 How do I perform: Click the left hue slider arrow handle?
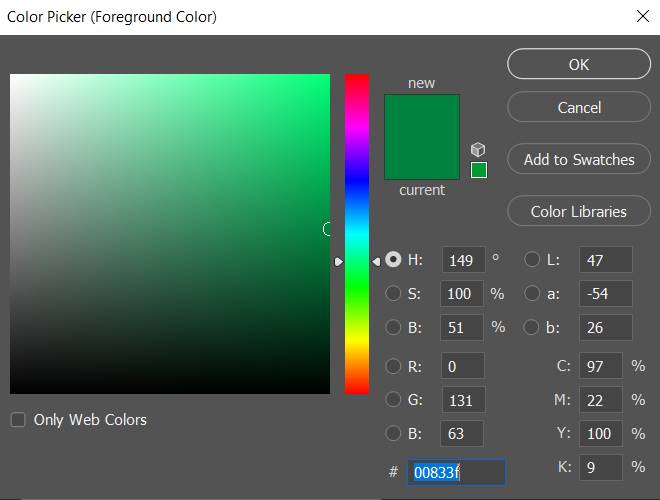(x=338, y=262)
